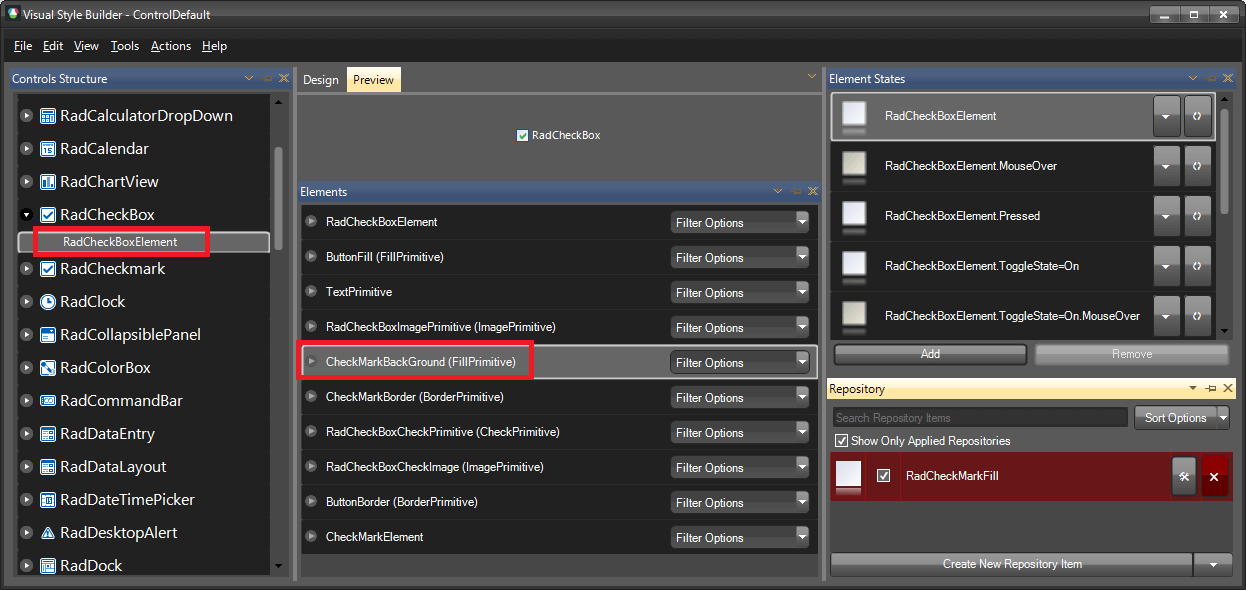Click the edit icon beside RadCheckBoxElement state
1246x590 pixels.
pyautogui.click(x=1196, y=115)
